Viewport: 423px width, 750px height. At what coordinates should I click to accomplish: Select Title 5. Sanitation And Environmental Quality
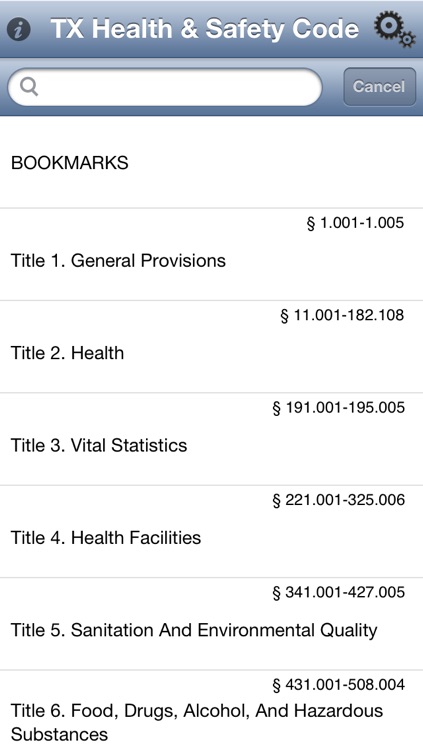[x=212, y=624]
